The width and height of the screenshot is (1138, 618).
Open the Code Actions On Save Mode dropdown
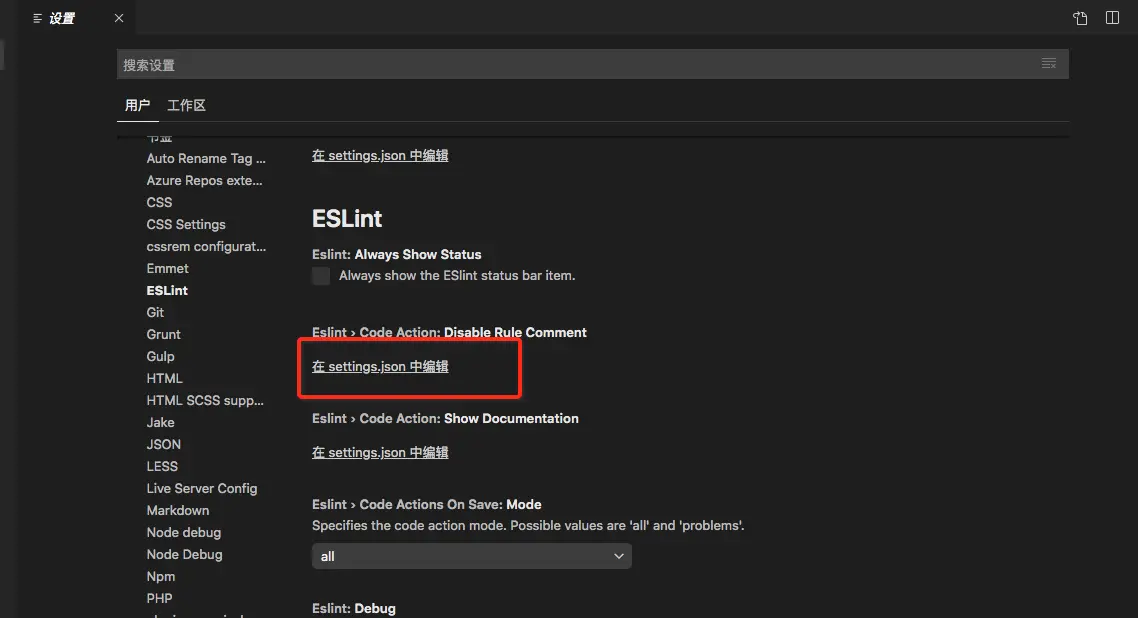pos(472,556)
